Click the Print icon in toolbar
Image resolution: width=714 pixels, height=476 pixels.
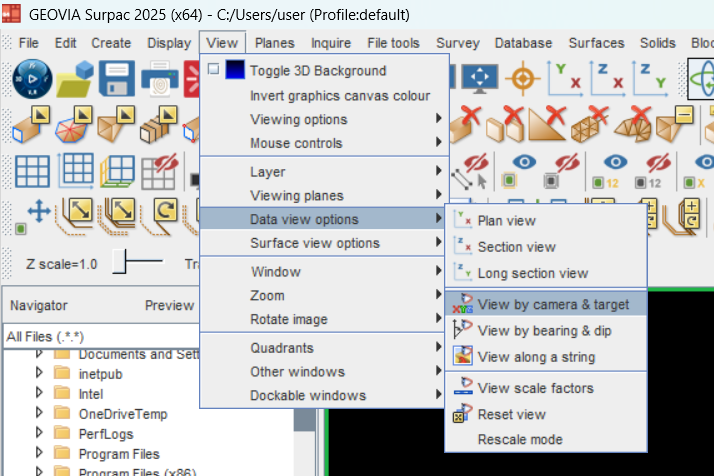(159, 79)
